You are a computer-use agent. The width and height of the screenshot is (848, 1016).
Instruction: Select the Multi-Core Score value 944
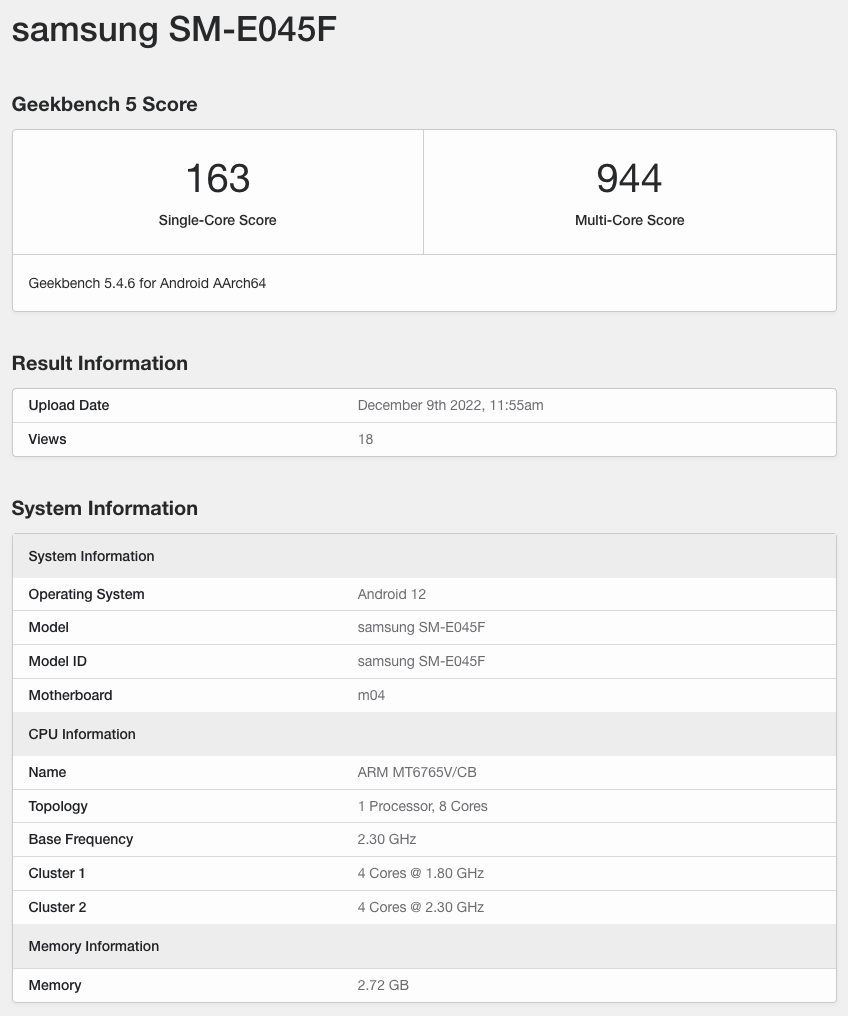(629, 179)
